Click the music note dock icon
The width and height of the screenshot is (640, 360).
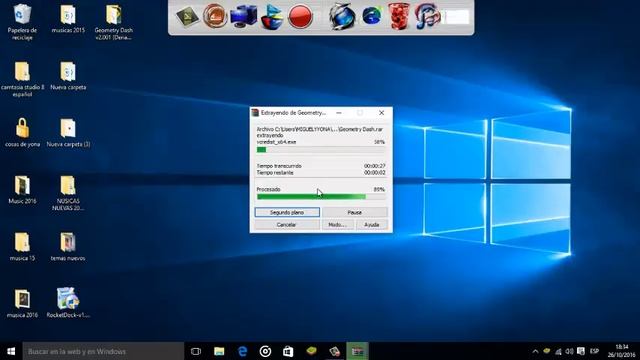tap(427, 16)
